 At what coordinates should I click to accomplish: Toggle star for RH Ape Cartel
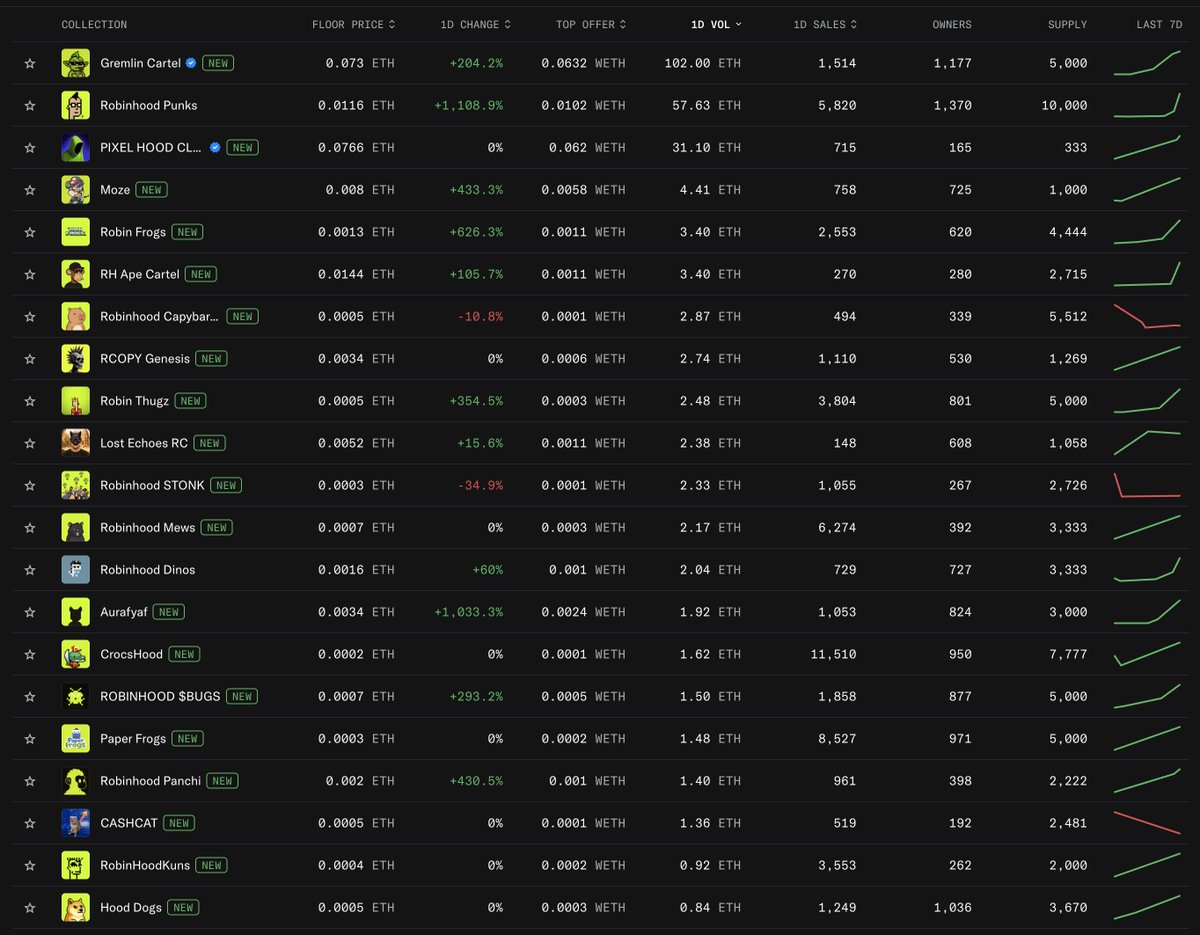(30, 274)
